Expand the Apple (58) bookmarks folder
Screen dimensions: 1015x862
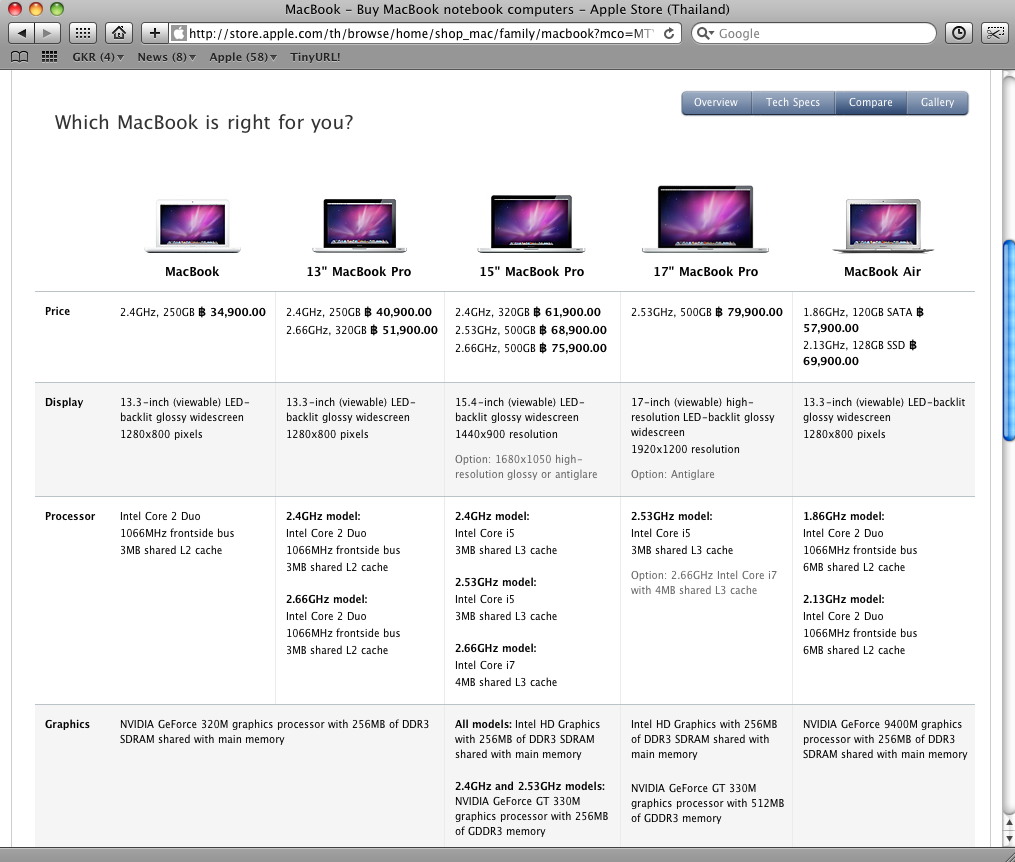tap(243, 57)
